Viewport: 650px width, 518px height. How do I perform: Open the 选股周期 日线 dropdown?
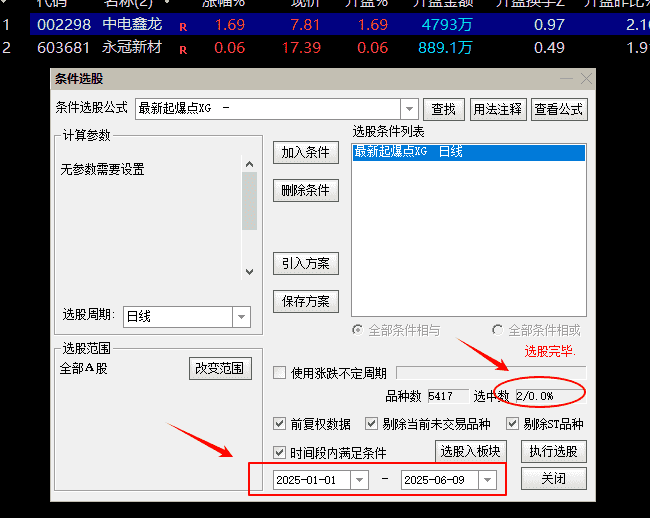pos(241,317)
